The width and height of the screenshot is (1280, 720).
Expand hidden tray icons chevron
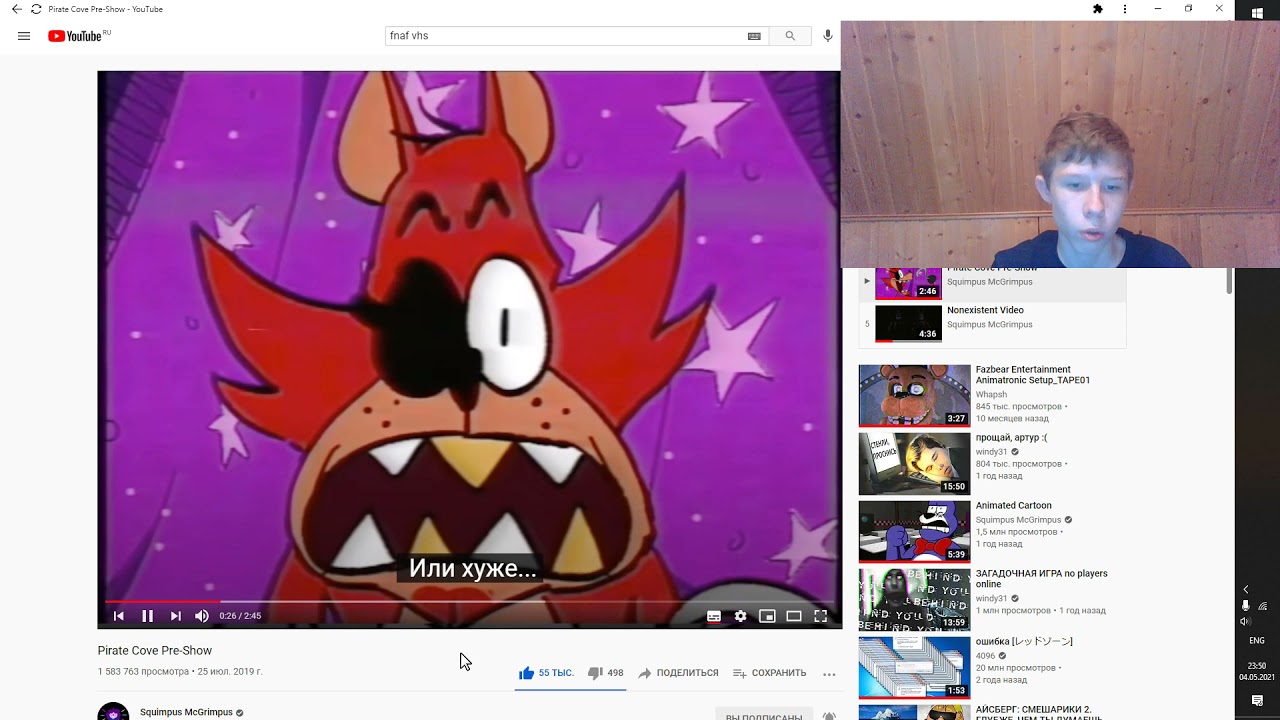click(1246, 590)
